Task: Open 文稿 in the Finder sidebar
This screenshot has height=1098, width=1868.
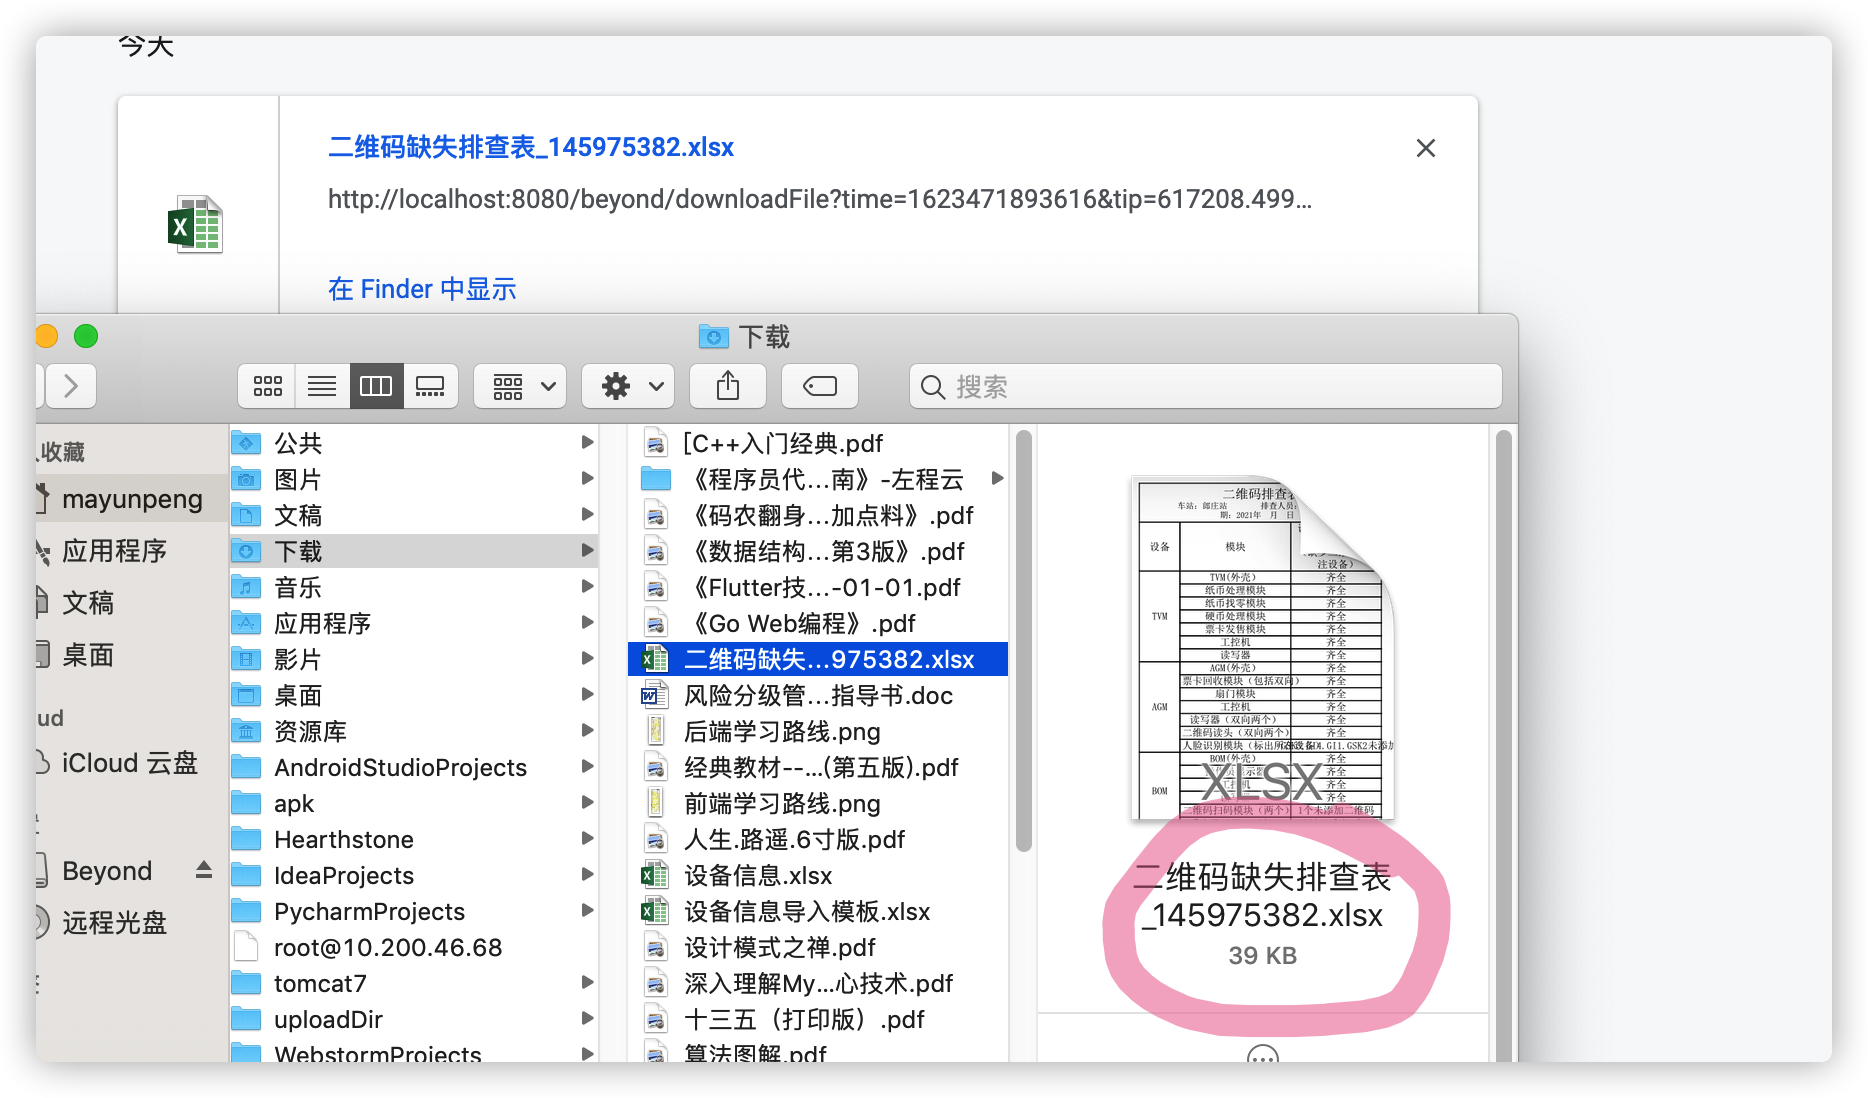Action: (88, 603)
